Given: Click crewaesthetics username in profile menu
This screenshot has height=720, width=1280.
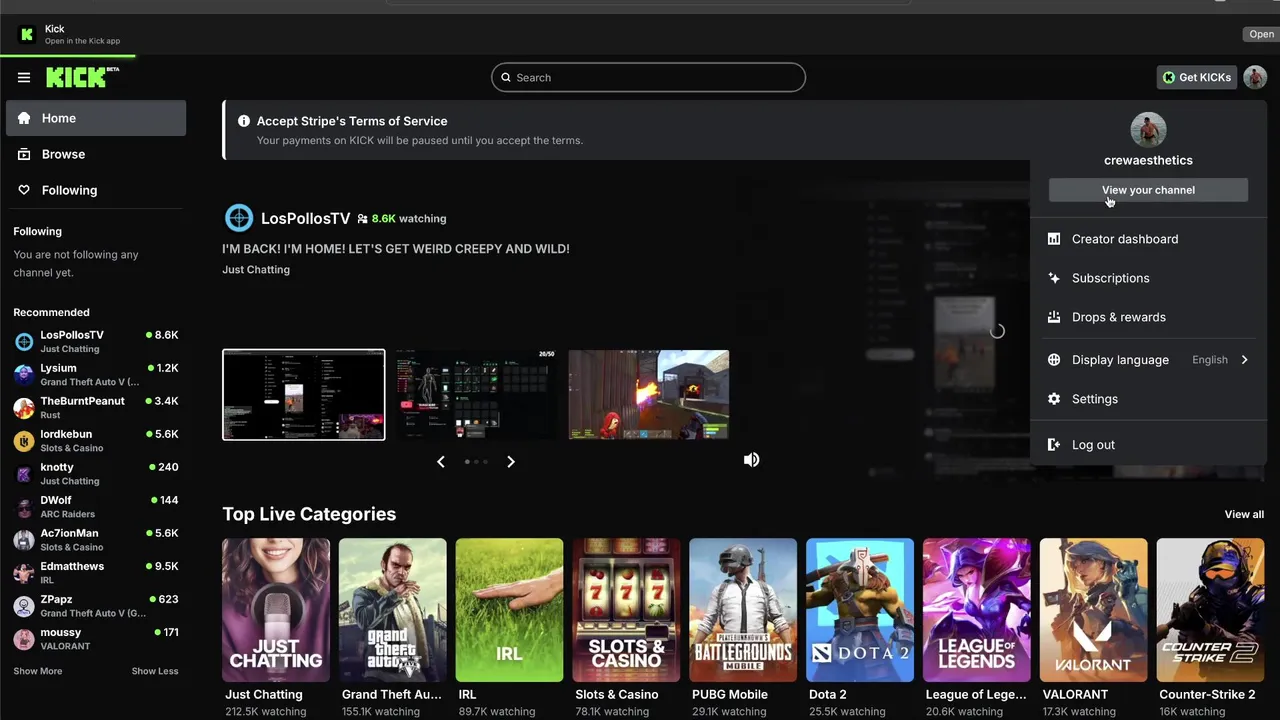Looking at the screenshot, I should [x=1148, y=160].
